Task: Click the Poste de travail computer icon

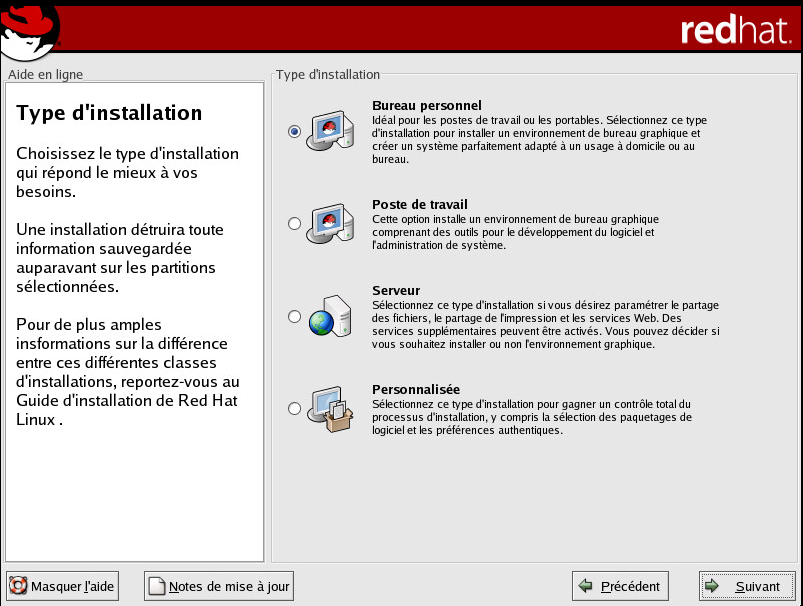Action: click(330, 224)
